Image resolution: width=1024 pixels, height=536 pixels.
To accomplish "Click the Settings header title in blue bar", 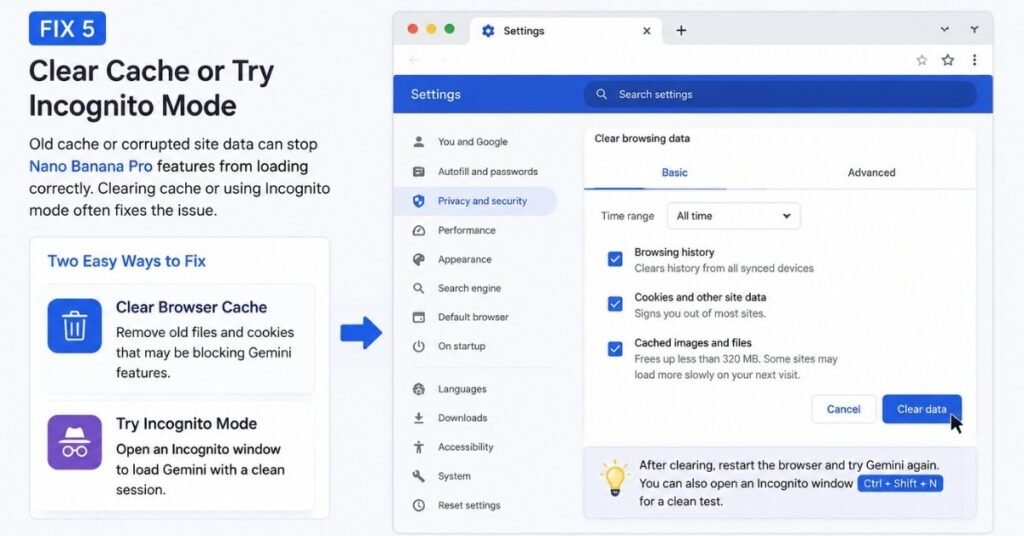I will coord(436,94).
